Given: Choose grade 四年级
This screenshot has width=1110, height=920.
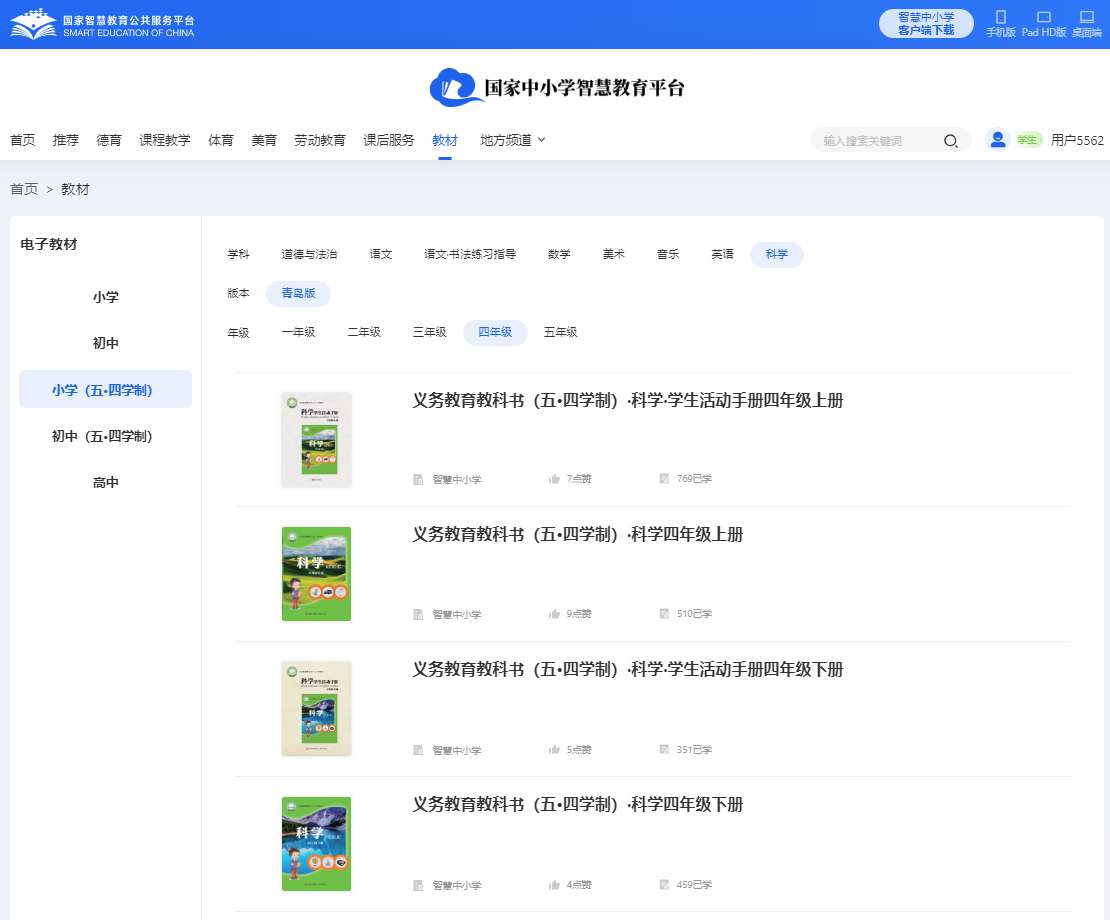Looking at the screenshot, I should [495, 332].
